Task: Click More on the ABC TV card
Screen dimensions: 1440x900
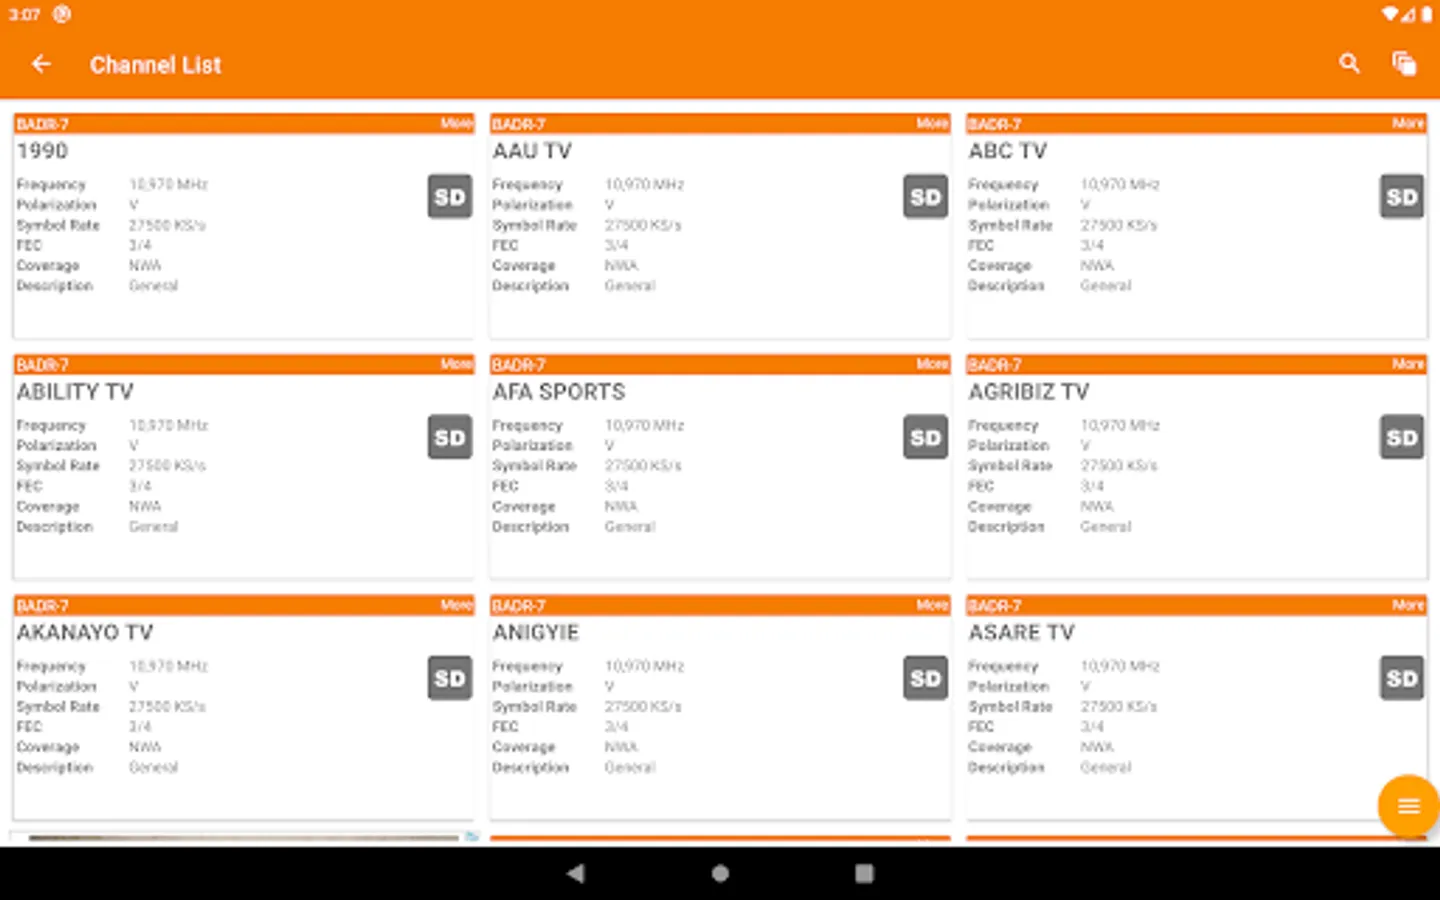Action: point(1409,123)
